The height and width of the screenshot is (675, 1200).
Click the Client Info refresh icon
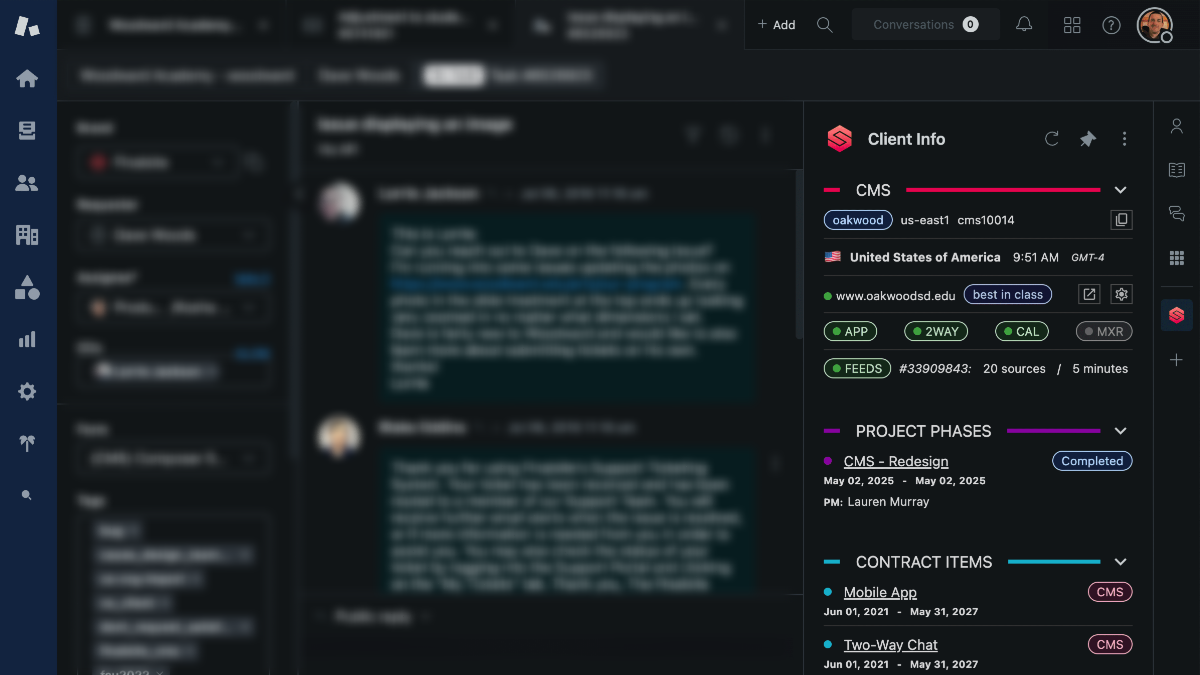pos(1051,139)
